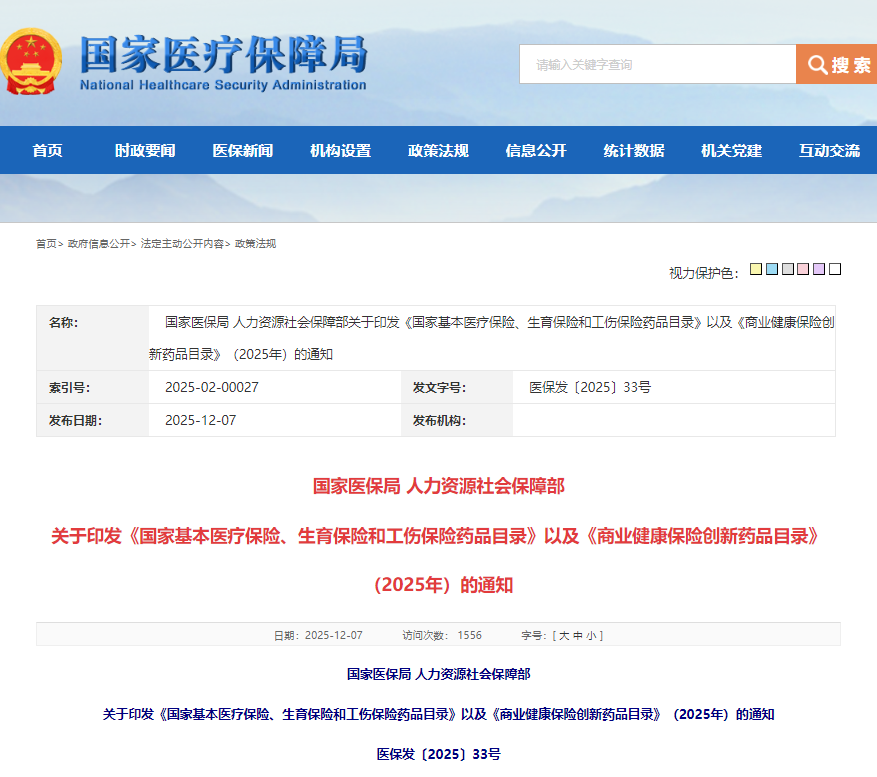Image resolution: width=877 pixels, height=777 pixels.
Task: Open the 时政要闻 navigation item
Action: tap(145, 151)
